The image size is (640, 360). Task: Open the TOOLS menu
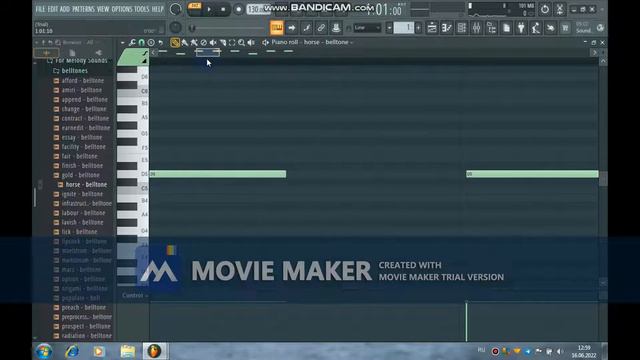(x=142, y=9)
